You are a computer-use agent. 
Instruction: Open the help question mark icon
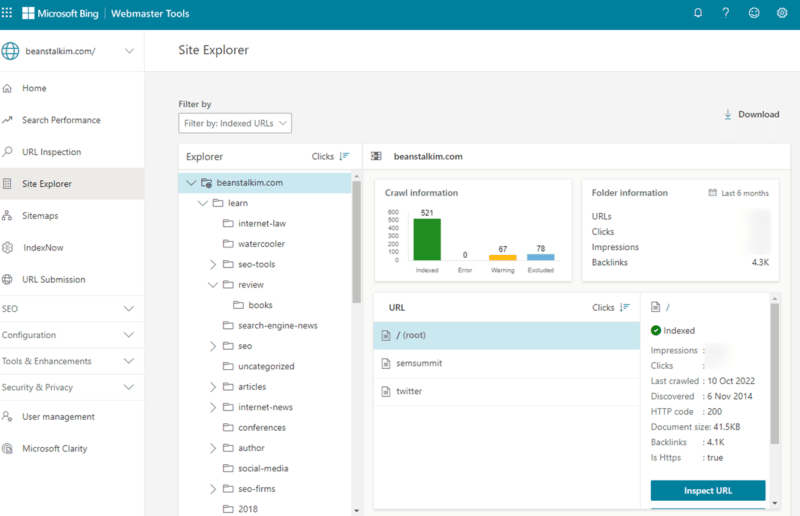pyautogui.click(x=726, y=14)
